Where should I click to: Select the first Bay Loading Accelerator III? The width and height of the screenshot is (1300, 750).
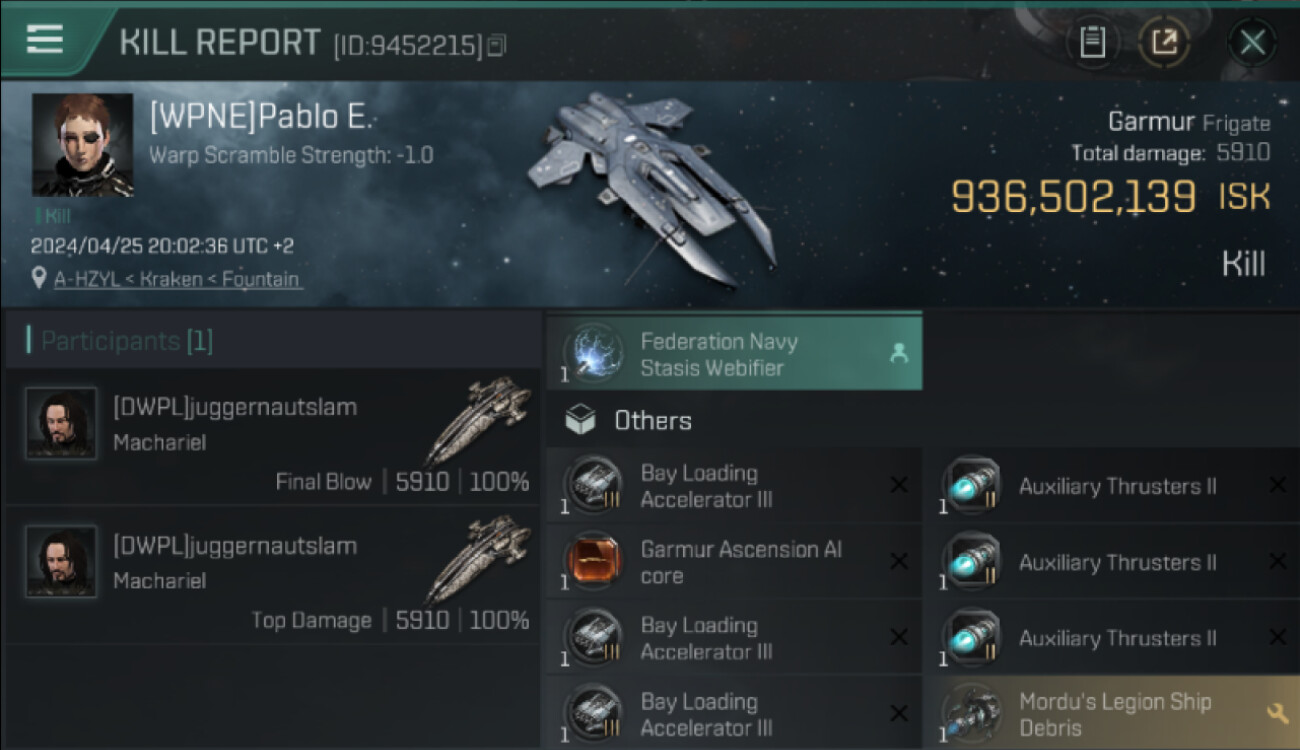pos(733,486)
